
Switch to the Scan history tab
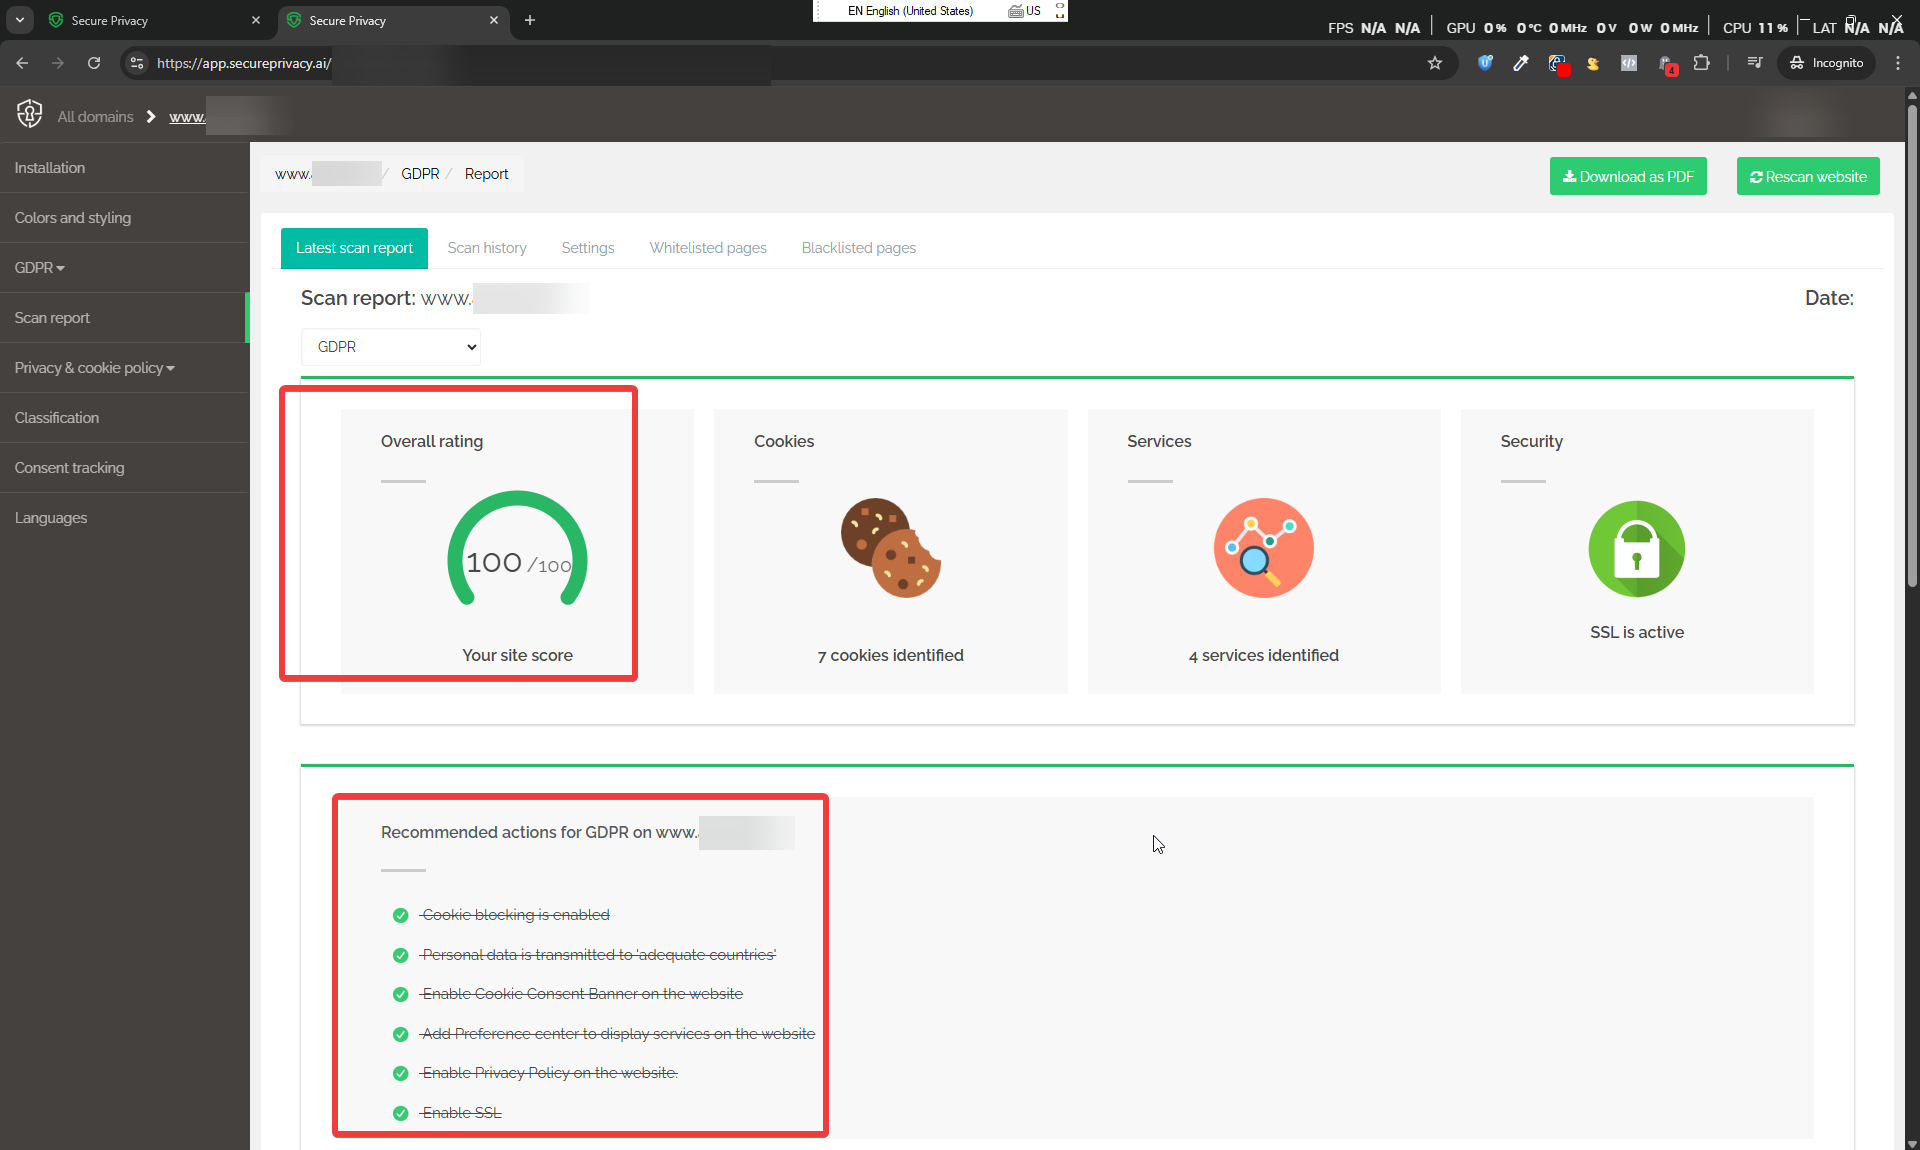[487, 247]
